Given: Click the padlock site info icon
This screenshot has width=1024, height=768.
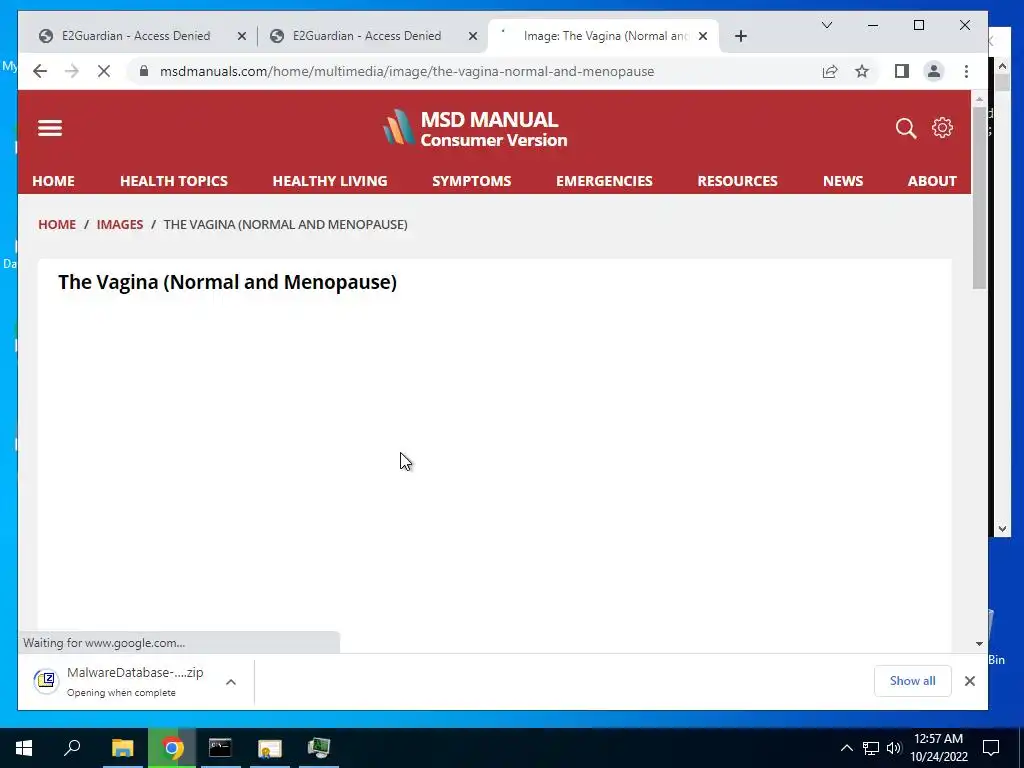Looking at the screenshot, I should coord(144,71).
